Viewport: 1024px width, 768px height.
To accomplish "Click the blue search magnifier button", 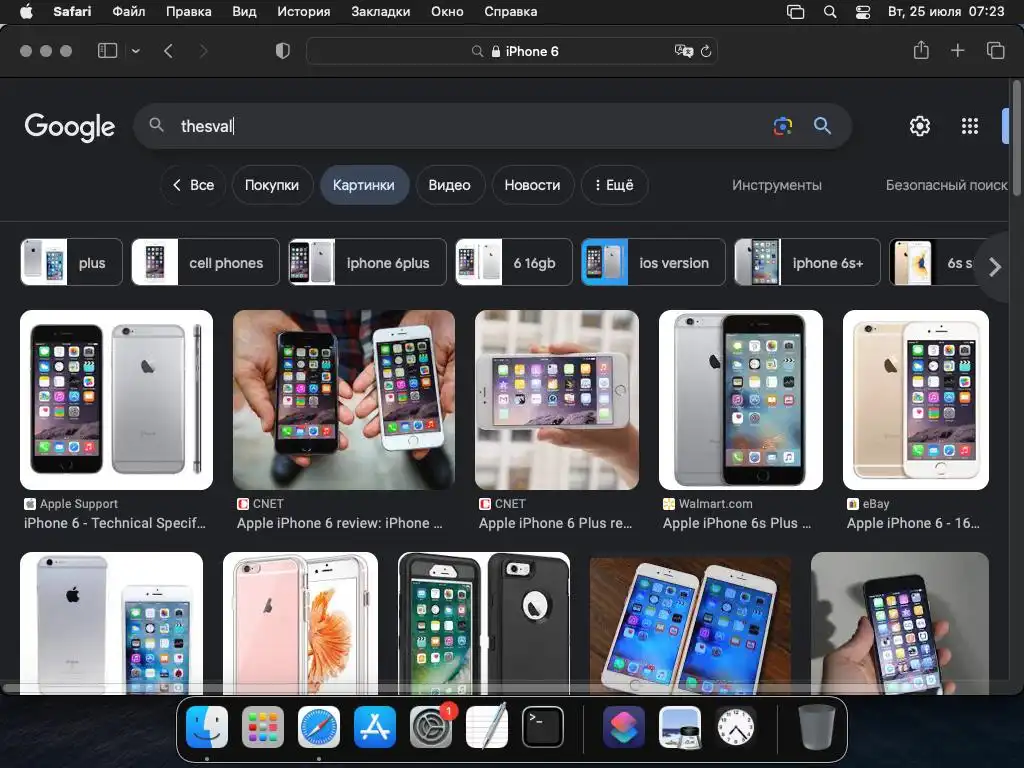I will point(822,125).
